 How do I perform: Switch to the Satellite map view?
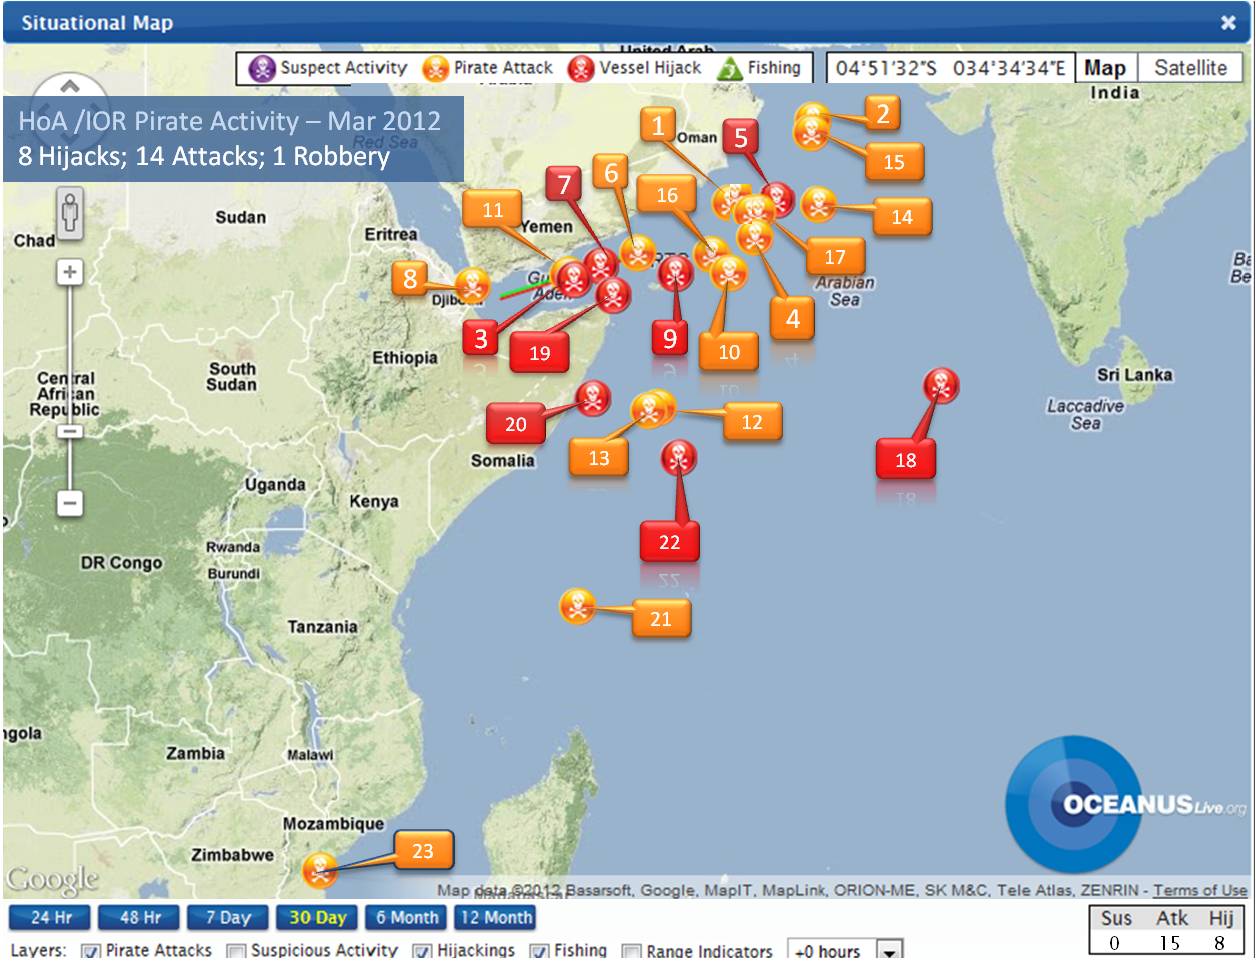click(x=1190, y=68)
